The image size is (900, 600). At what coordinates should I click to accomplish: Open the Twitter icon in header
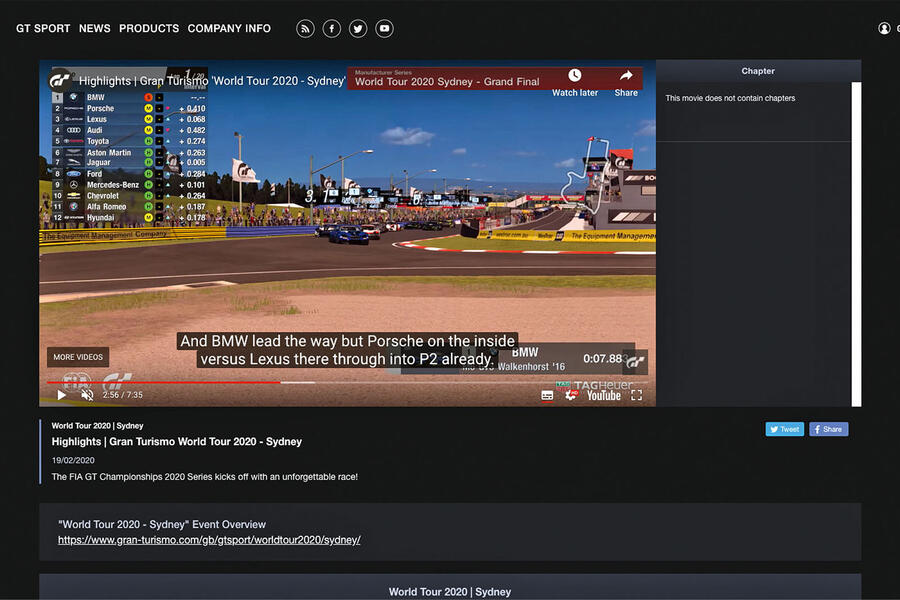point(358,28)
